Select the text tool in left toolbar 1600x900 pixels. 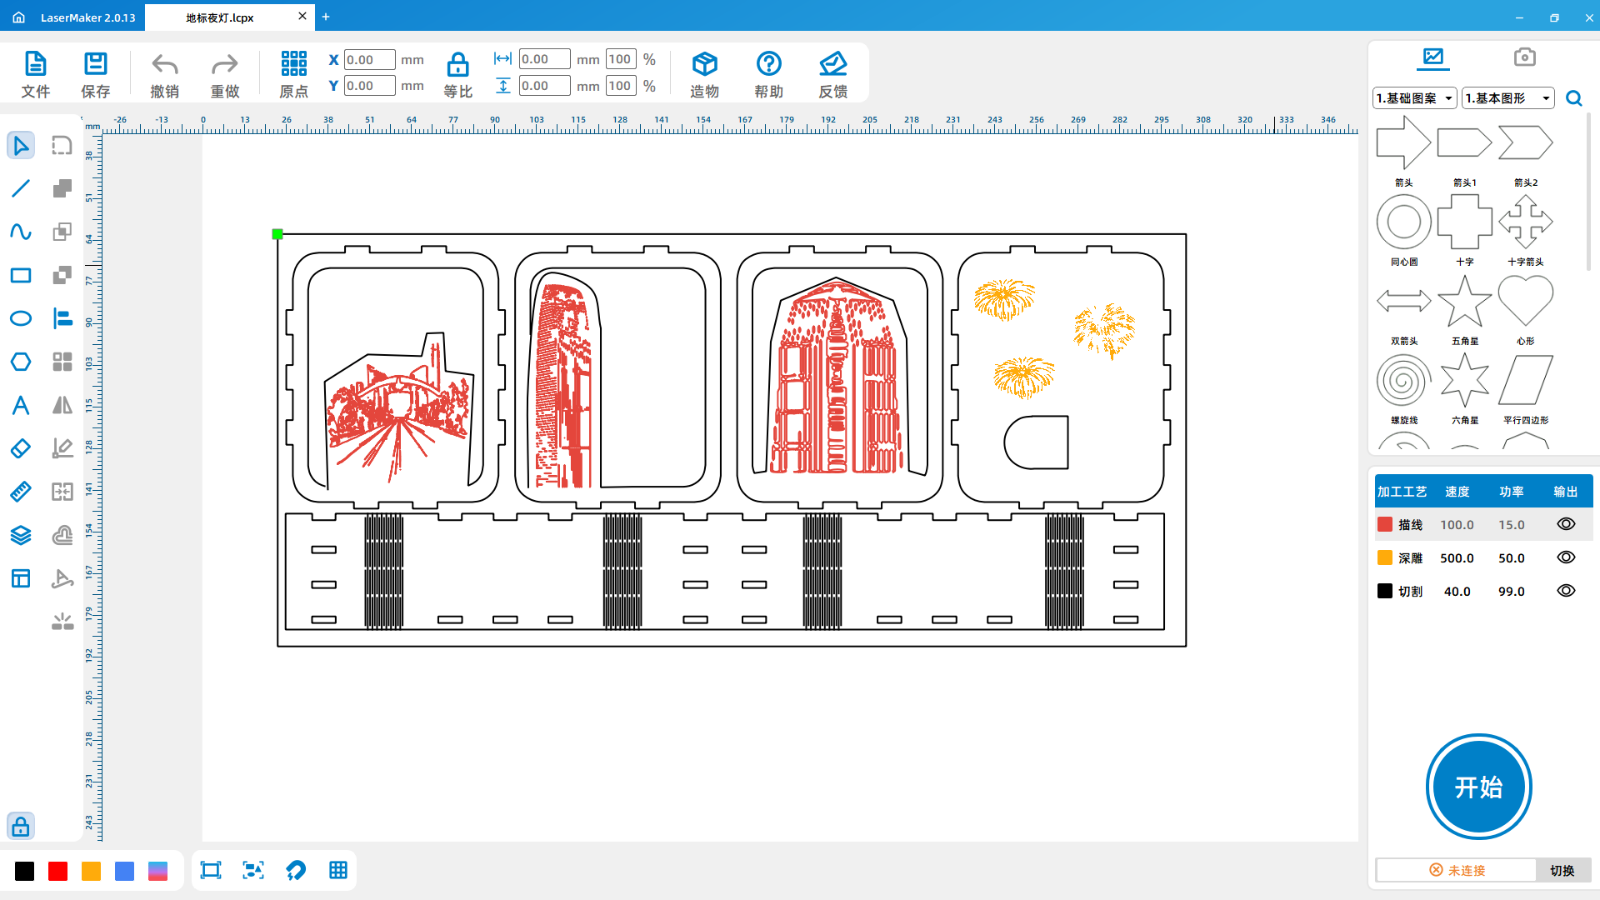(x=20, y=405)
